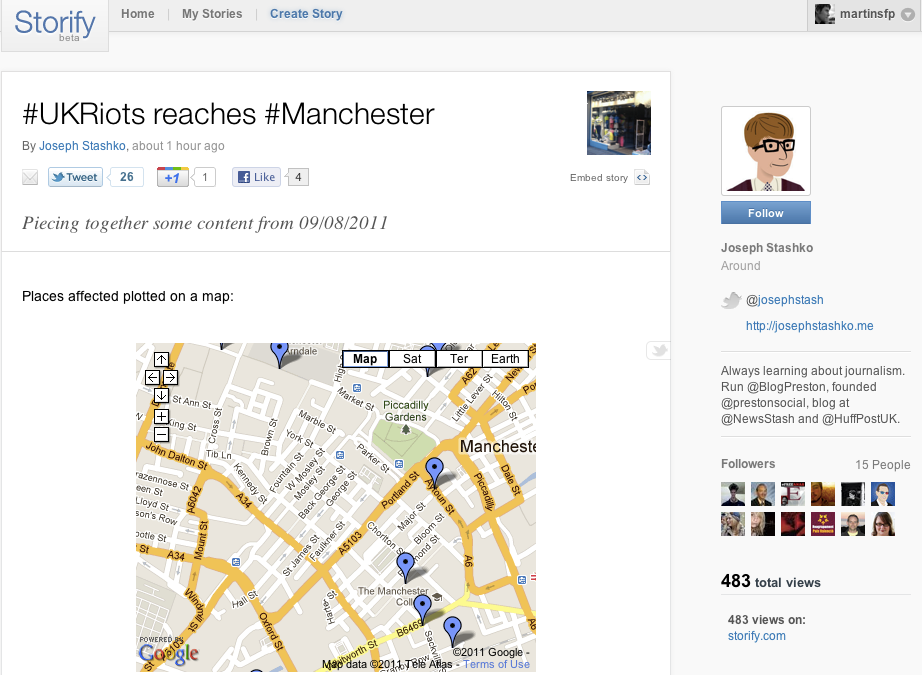Zoom in the map with plus
The width and height of the screenshot is (922, 675).
coord(161,416)
